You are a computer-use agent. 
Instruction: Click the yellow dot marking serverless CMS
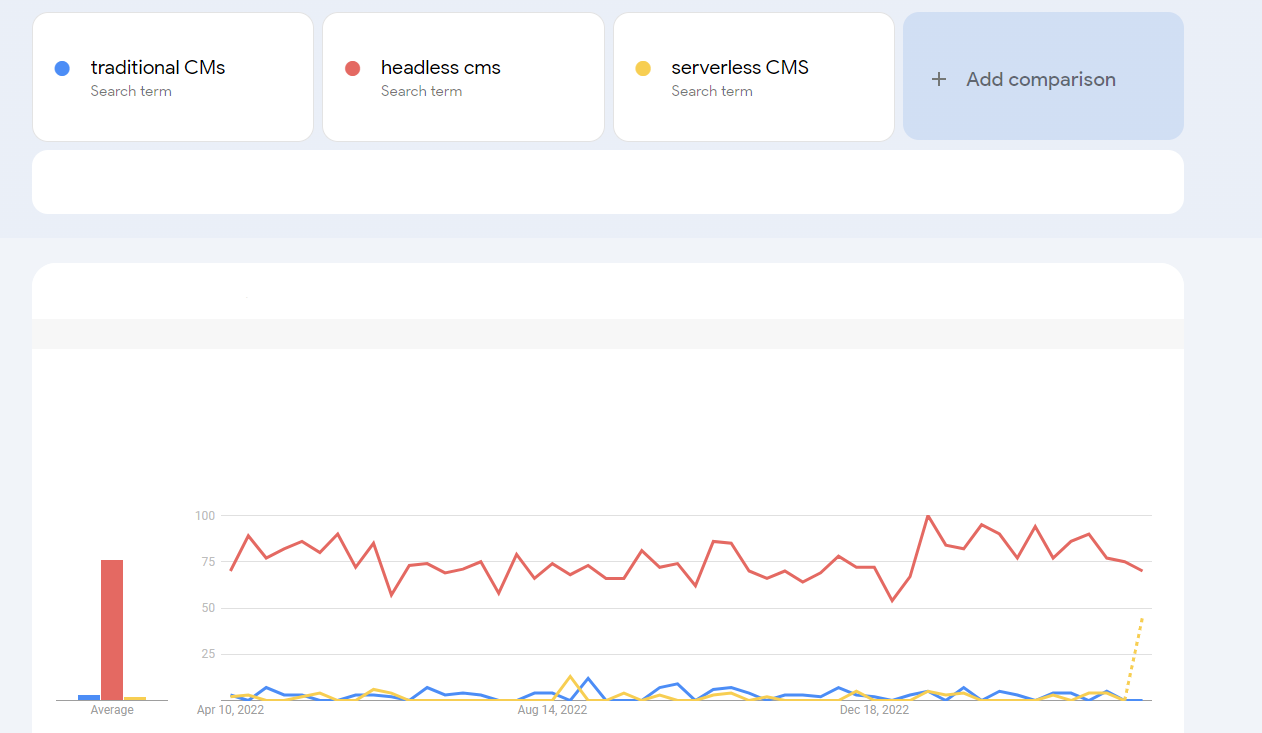644,67
